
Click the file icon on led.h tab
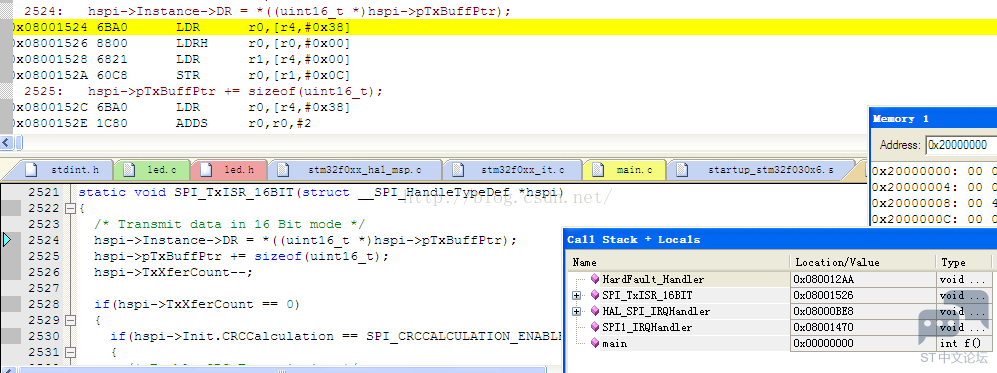(x=205, y=170)
